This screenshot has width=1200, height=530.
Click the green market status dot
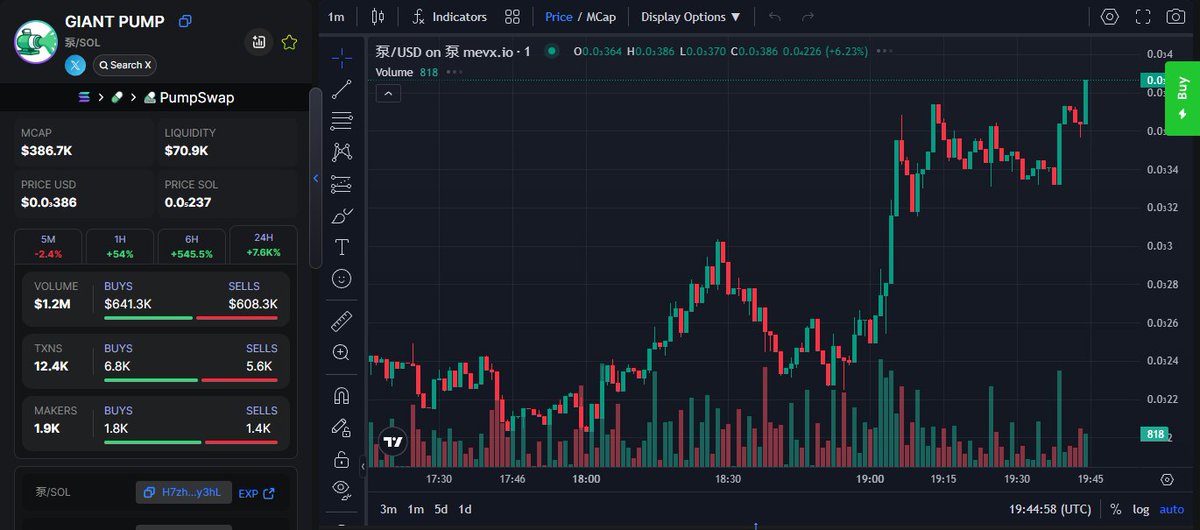(552, 51)
